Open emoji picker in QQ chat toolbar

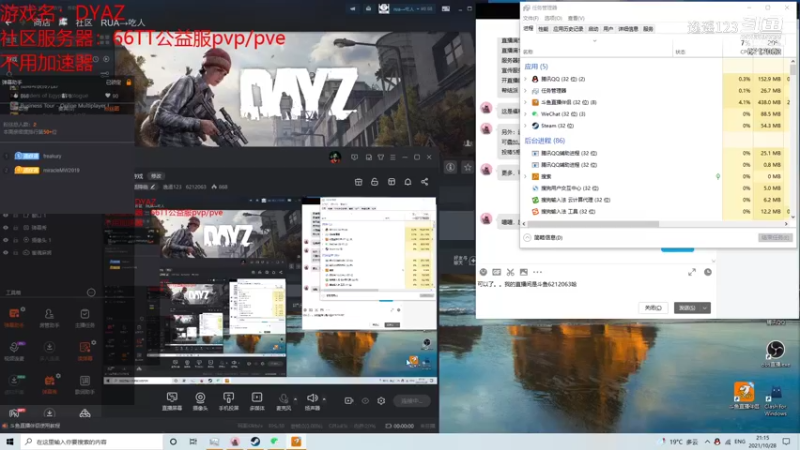pyautogui.click(x=483, y=272)
